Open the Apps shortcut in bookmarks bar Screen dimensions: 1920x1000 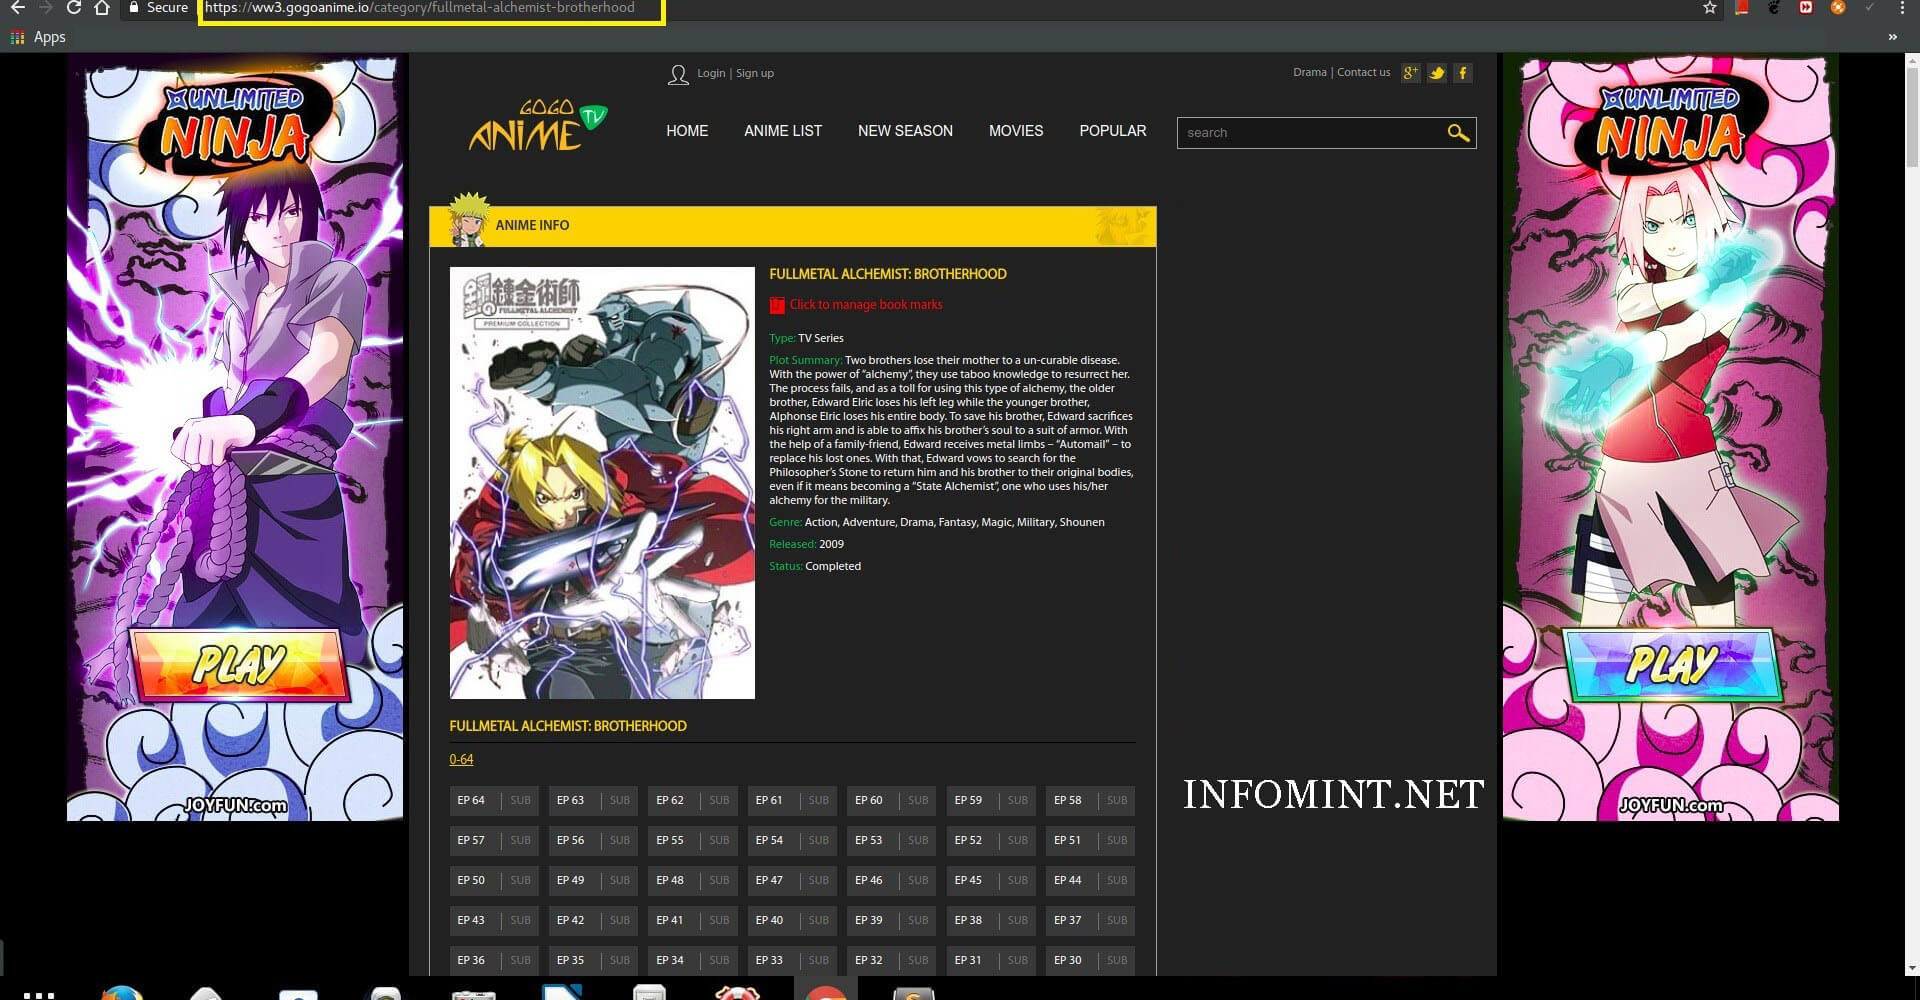(38, 37)
